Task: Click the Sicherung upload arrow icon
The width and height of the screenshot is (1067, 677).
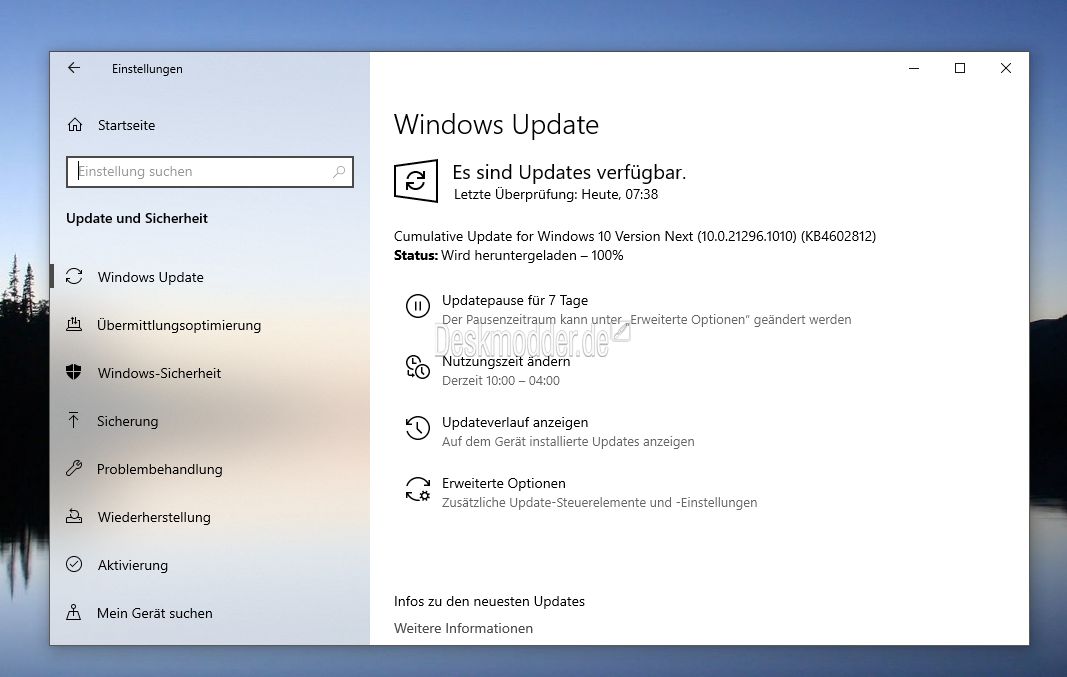Action: (74, 420)
